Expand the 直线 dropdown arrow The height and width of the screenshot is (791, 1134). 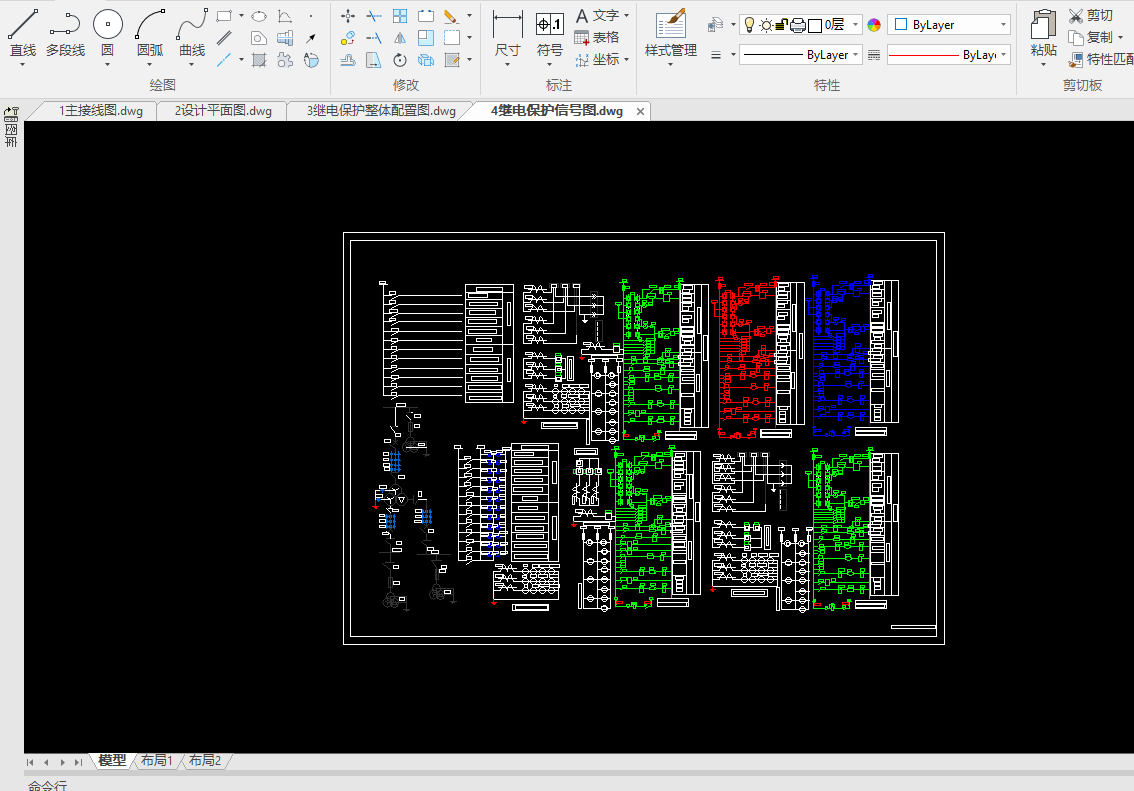22,64
